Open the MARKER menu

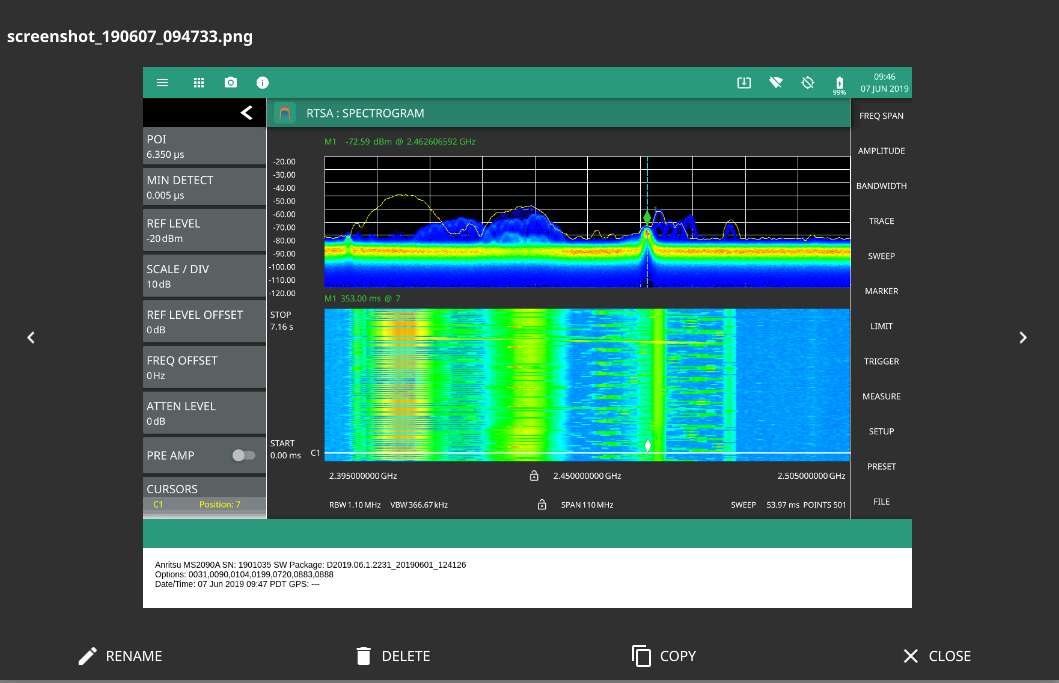click(880, 291)
